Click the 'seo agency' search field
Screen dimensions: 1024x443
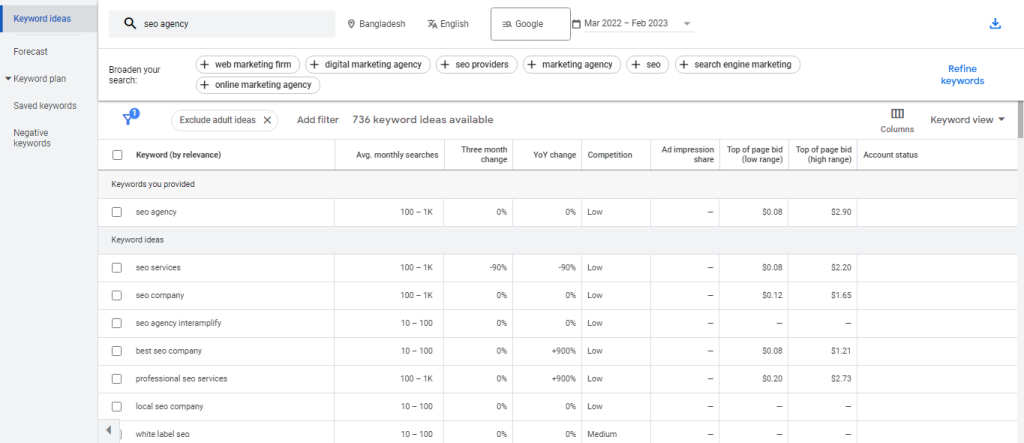pos(230,24)
